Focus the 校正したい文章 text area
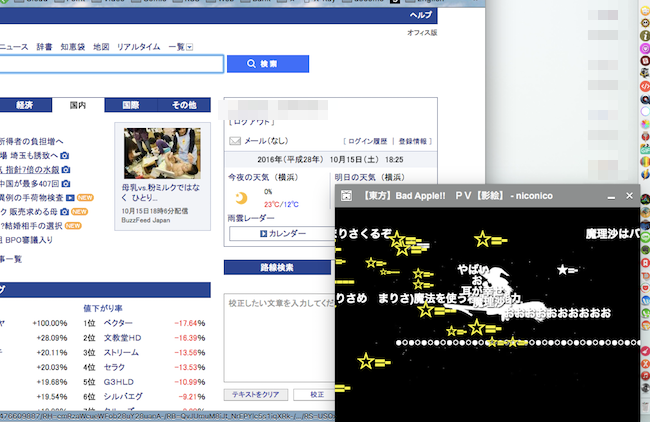This screenshot has width=650, height=422. (x=279, y=338)
